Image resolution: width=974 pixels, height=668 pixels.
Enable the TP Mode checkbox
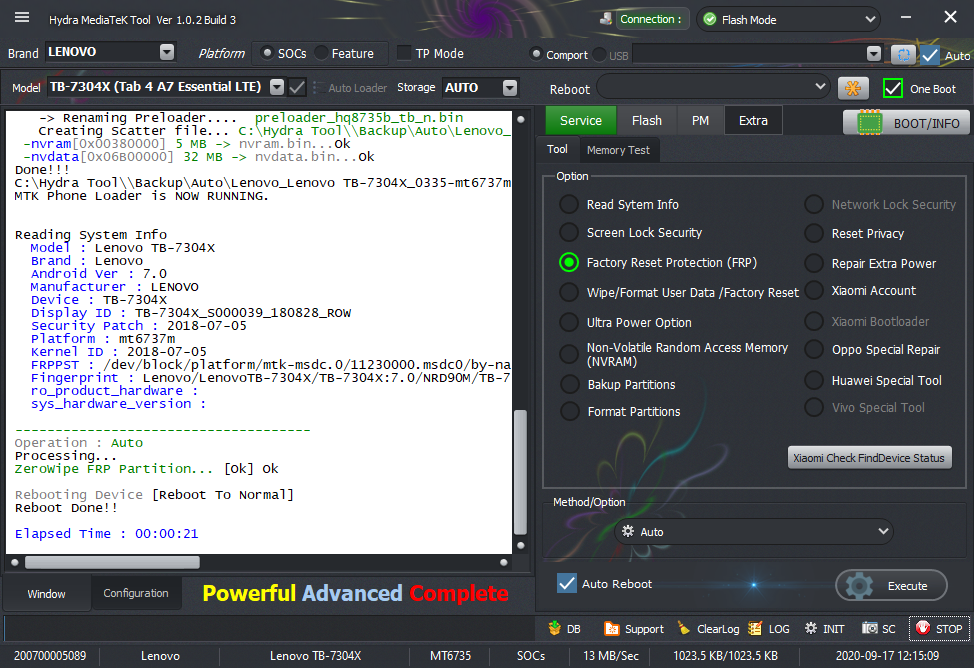coord(404,53)
